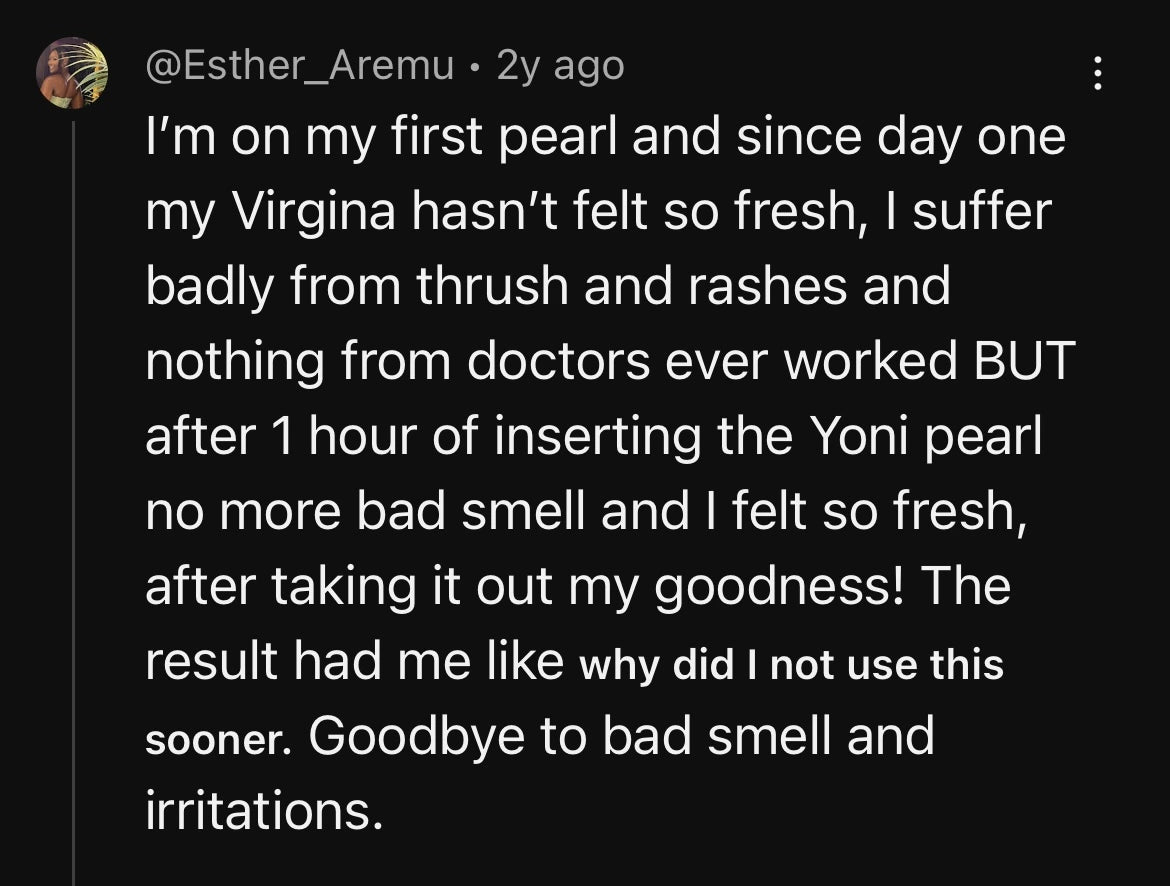Click the word "thrush" in the comment
This screenshot has height=886, width=1170.
point(492,286)
